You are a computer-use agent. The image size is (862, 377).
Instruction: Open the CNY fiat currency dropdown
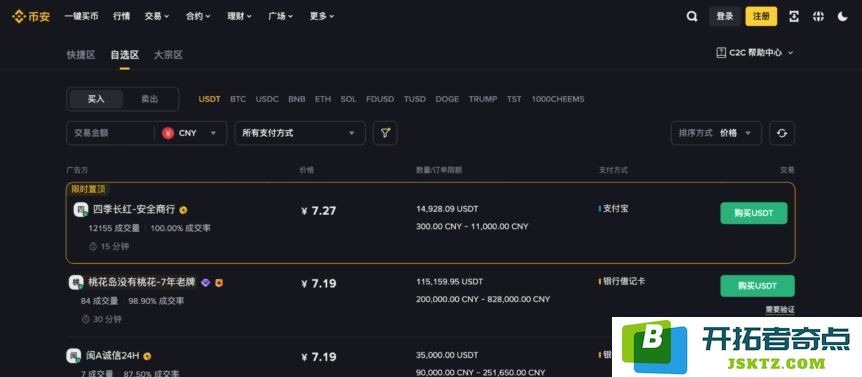[191, 133]
